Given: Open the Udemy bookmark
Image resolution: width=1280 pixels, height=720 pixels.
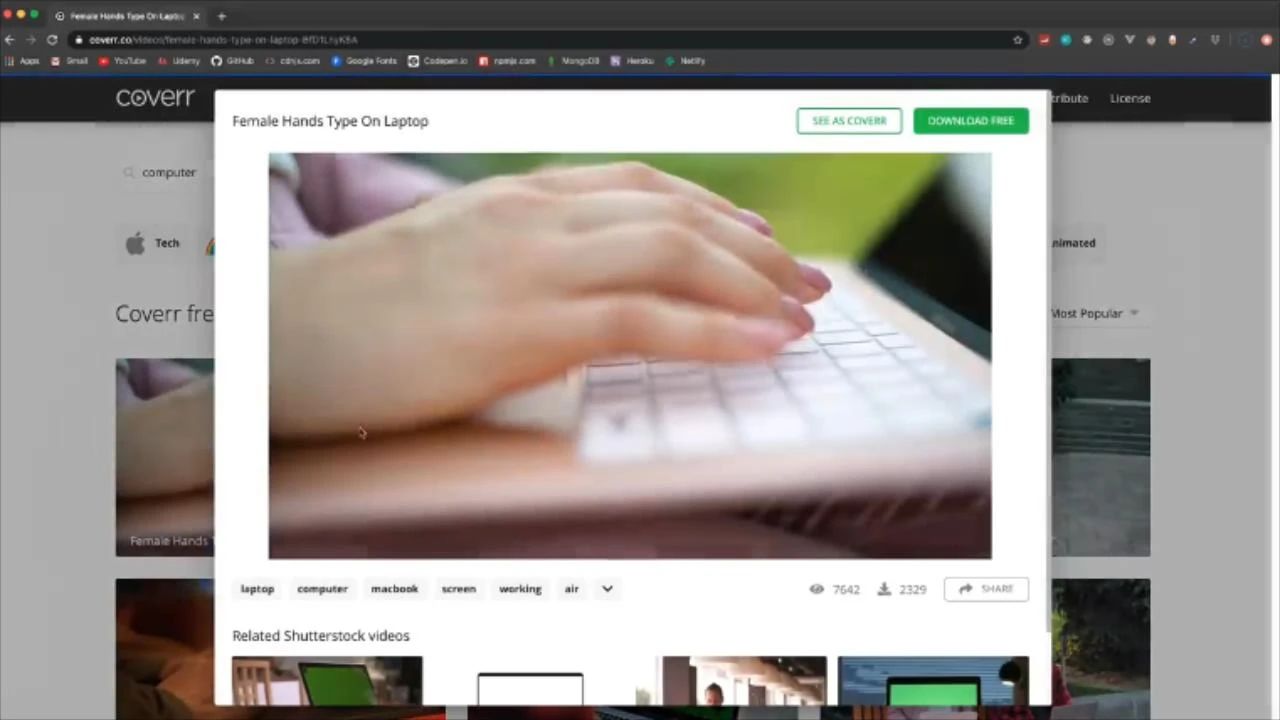Looking at the screenshot, I should [x=179, y=61].
